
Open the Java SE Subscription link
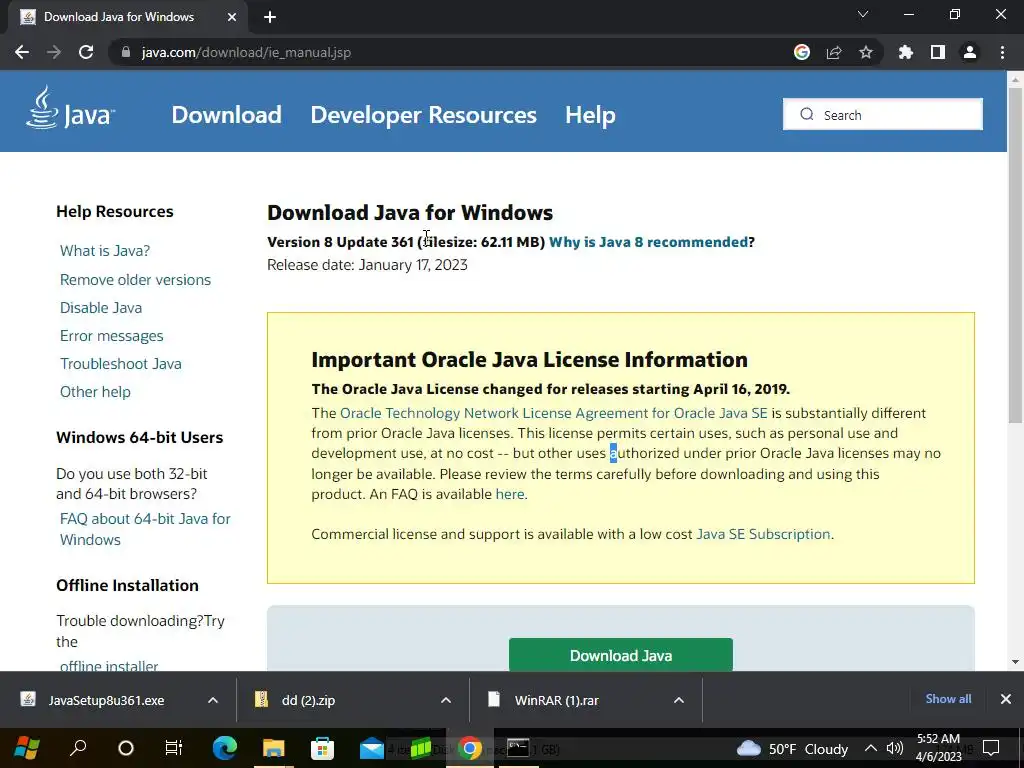click(763, 534)
